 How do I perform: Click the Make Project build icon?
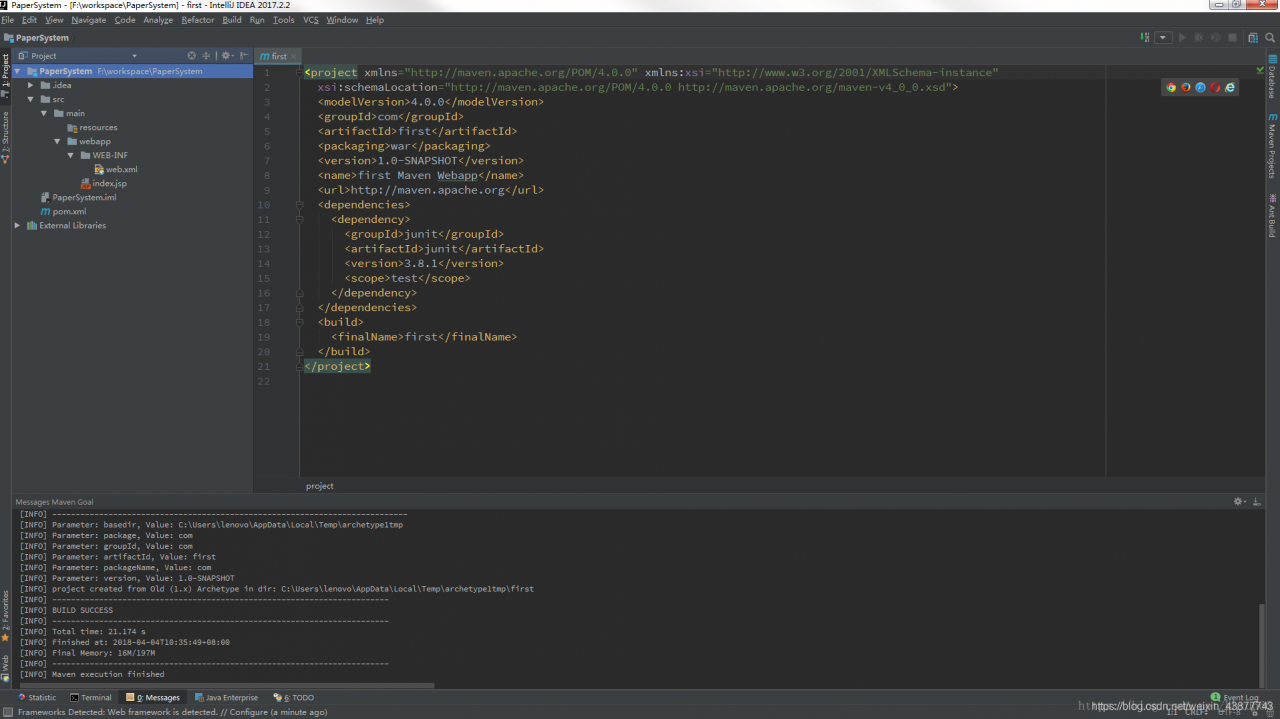click(1145, 38)
